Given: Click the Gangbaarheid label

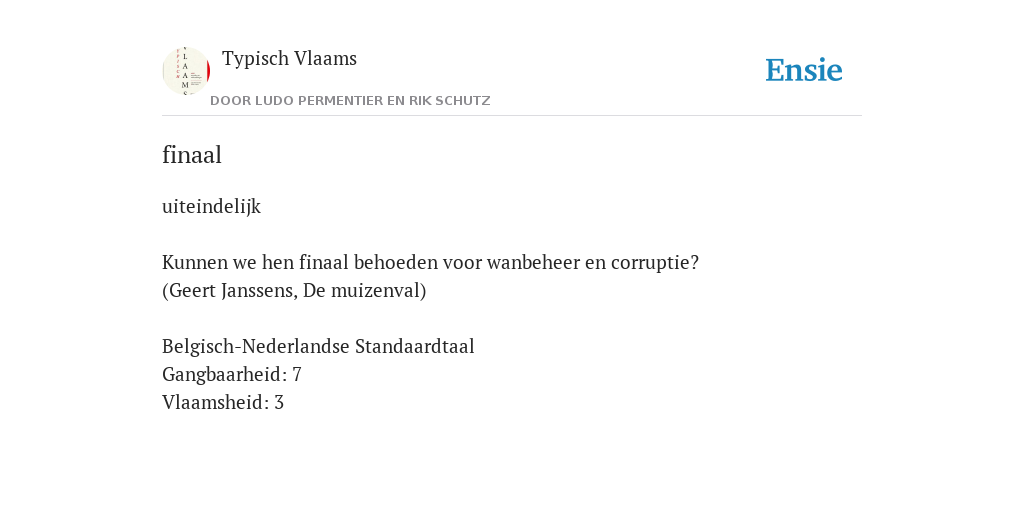Looking at the screenshot, I should (222, 374).
